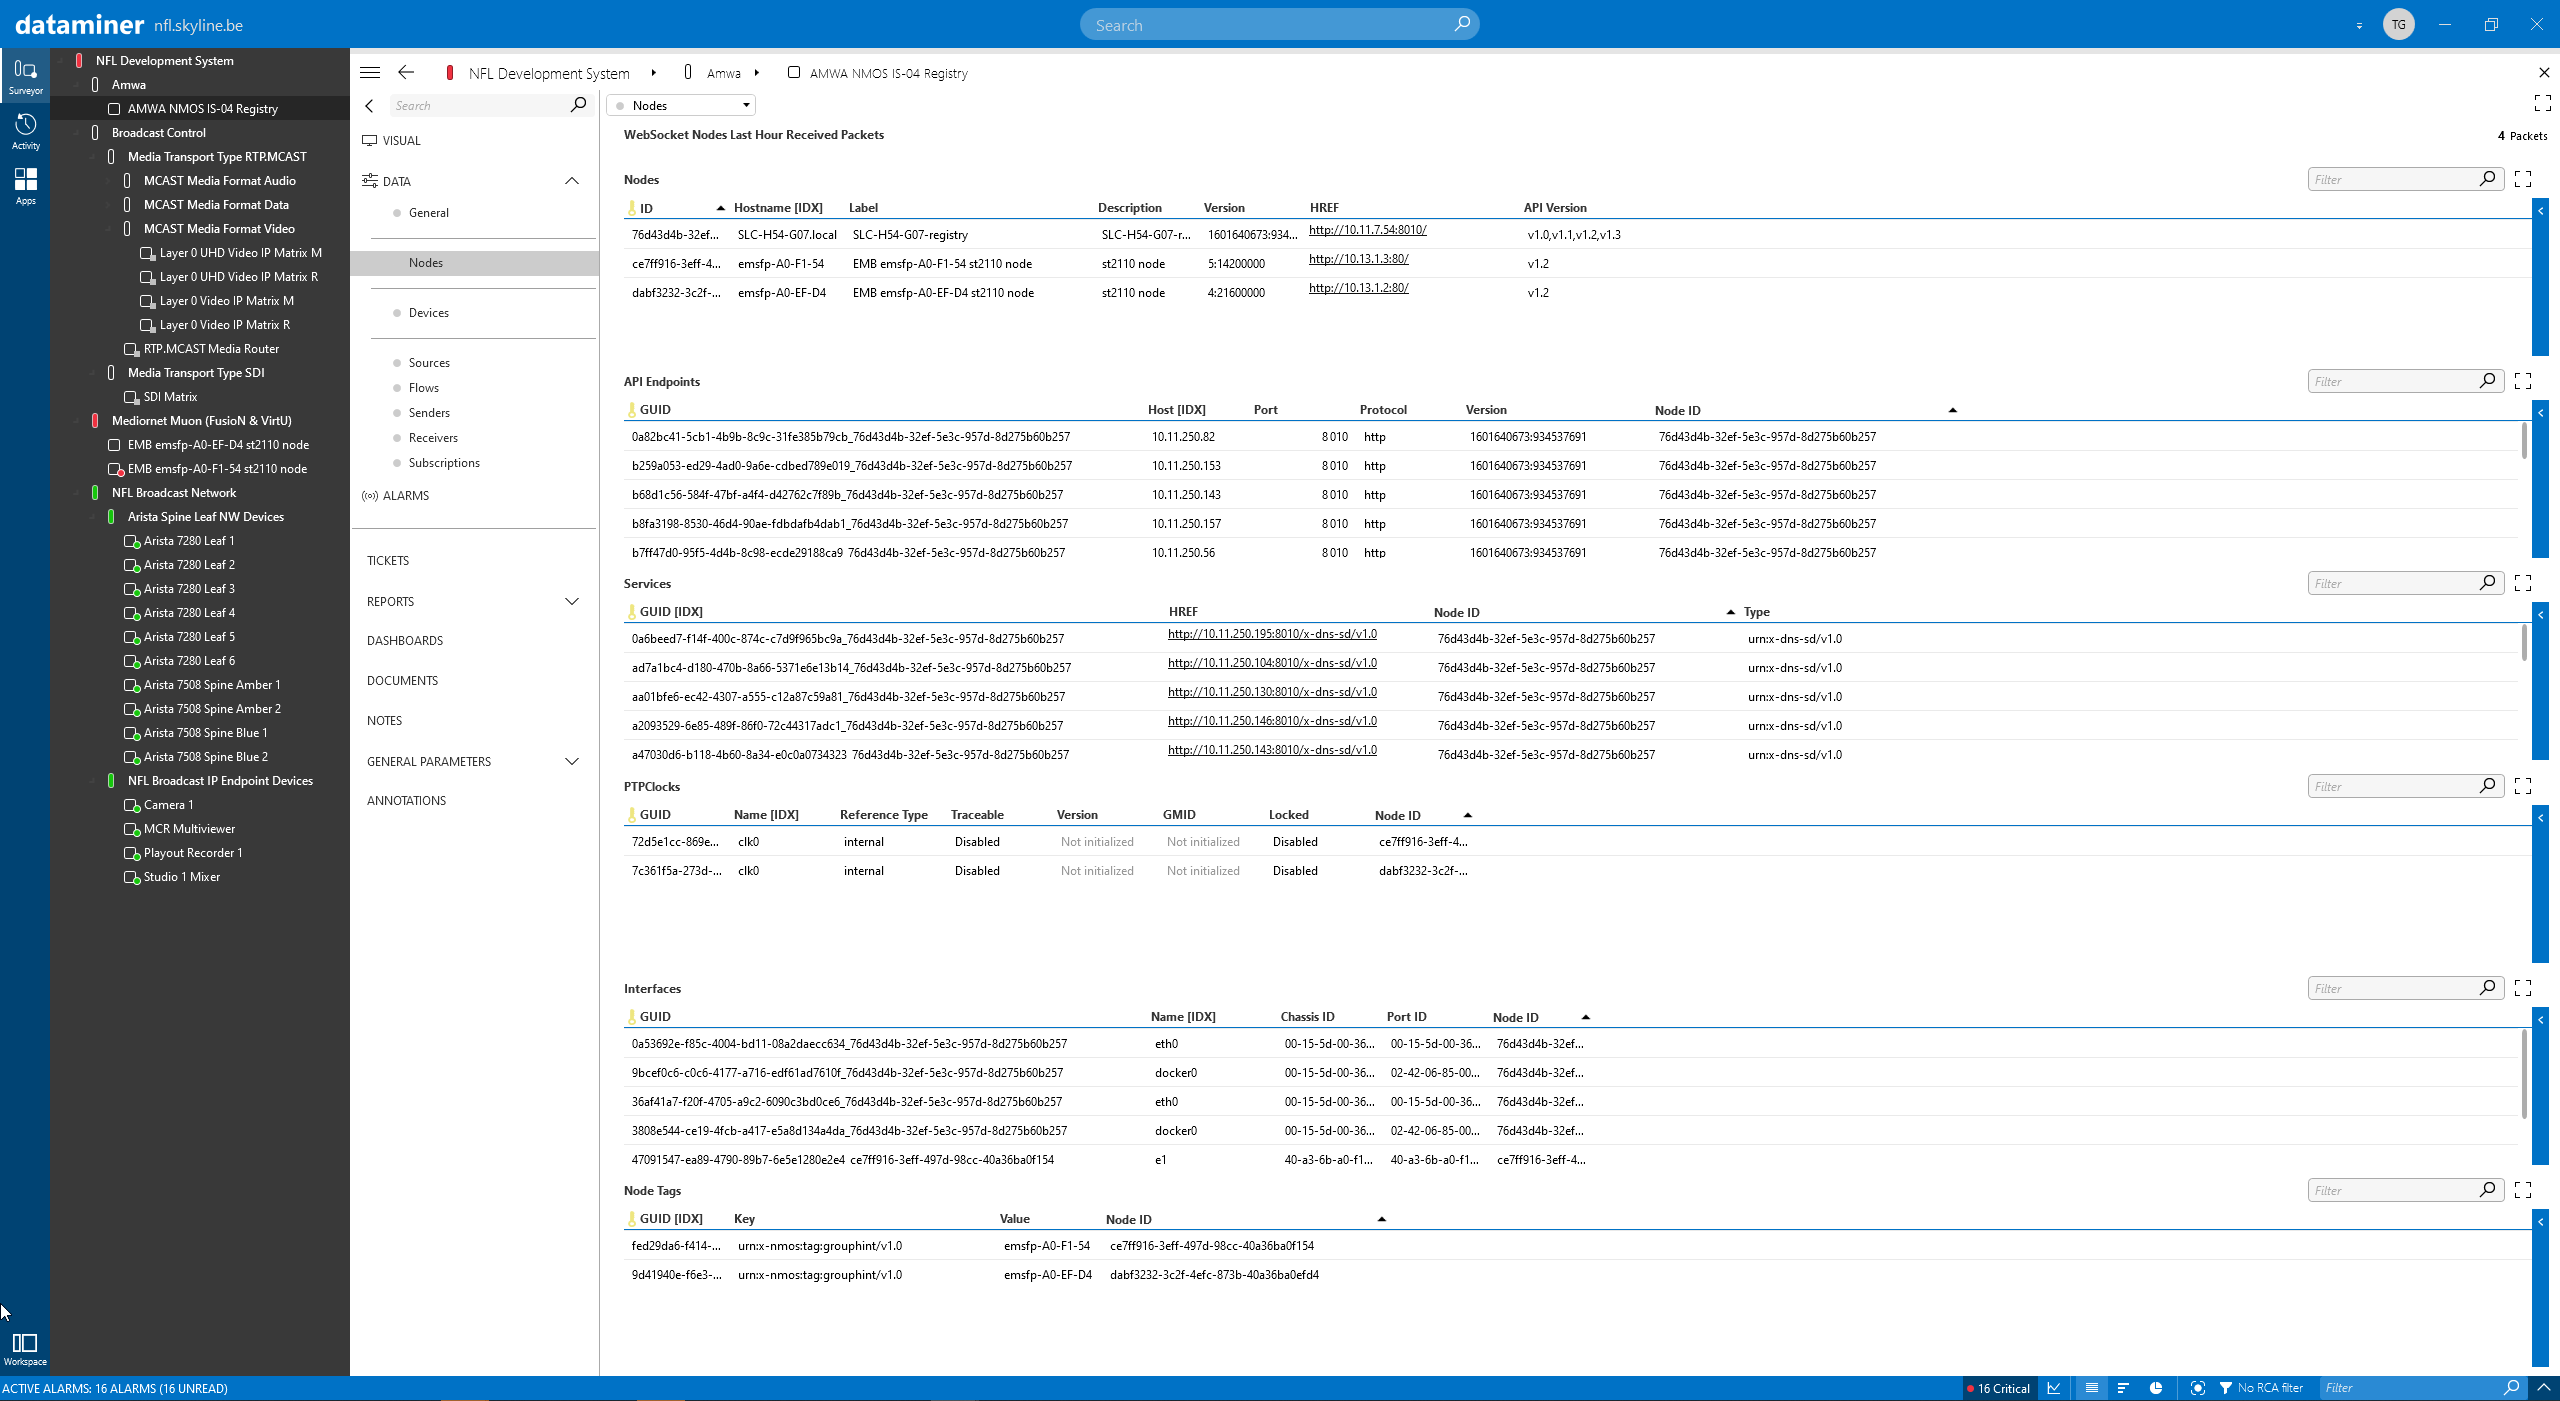The height and width of the screenshot is (1401, 2560).
Task: Open the DASHBOARDS section
Action: point(405,641)
